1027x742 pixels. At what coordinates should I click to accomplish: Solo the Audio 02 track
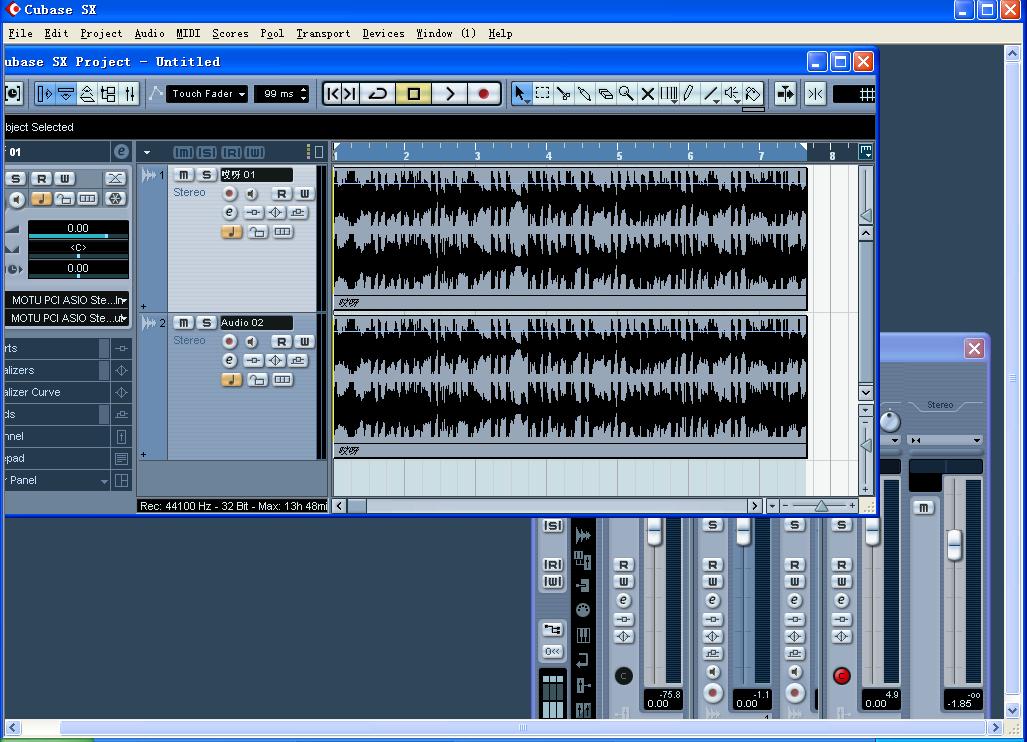pyautogui.click(x=206, y=323)
